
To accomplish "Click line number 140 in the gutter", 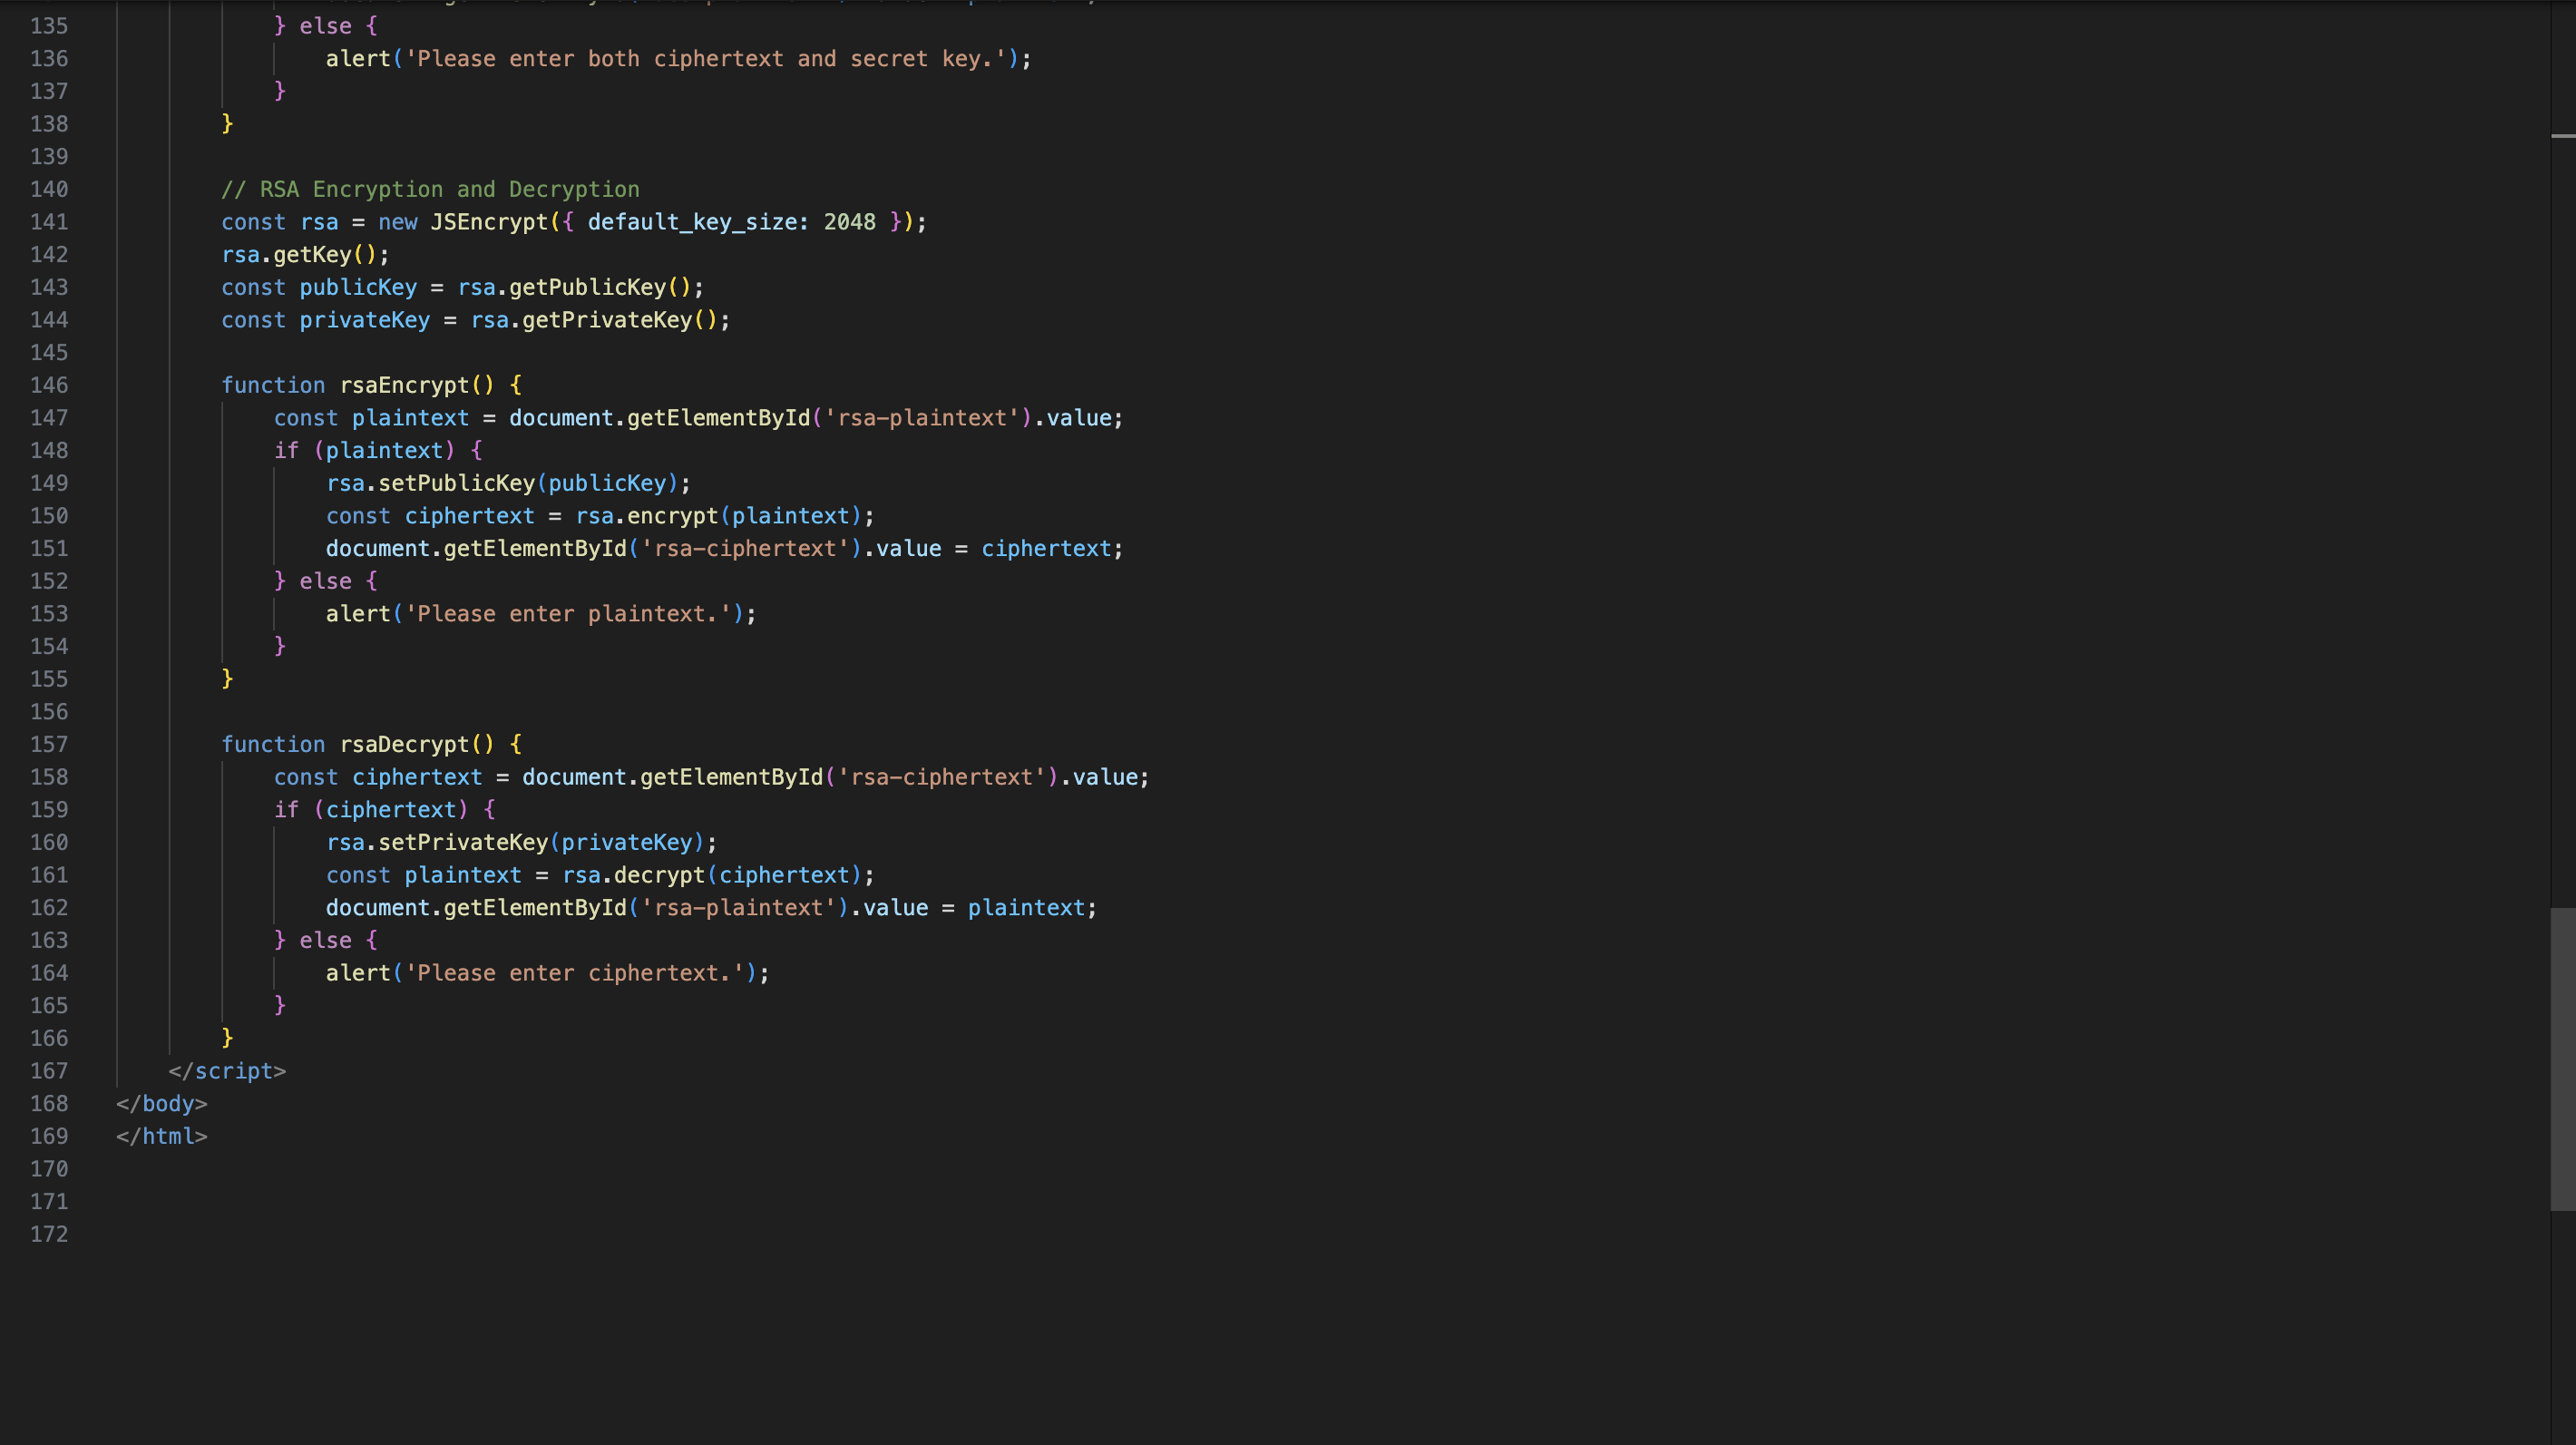I will click(49, 189).
